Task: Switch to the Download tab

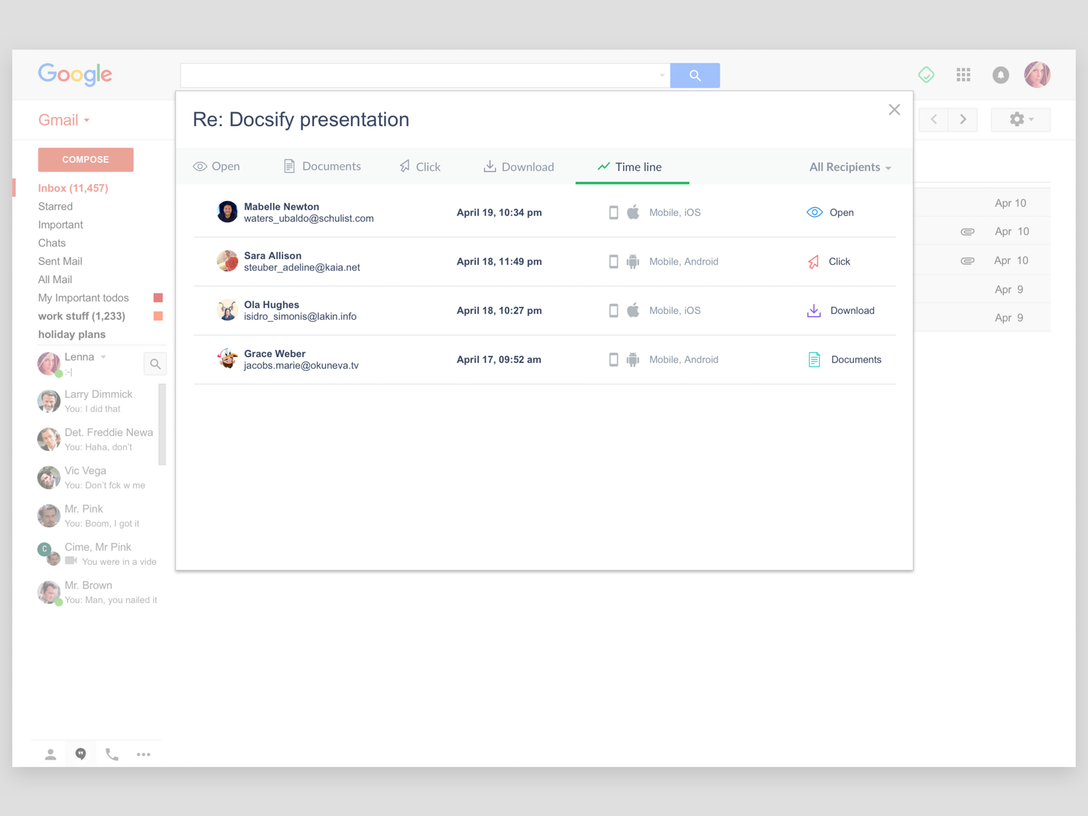Action: click(x=519, y=167)
